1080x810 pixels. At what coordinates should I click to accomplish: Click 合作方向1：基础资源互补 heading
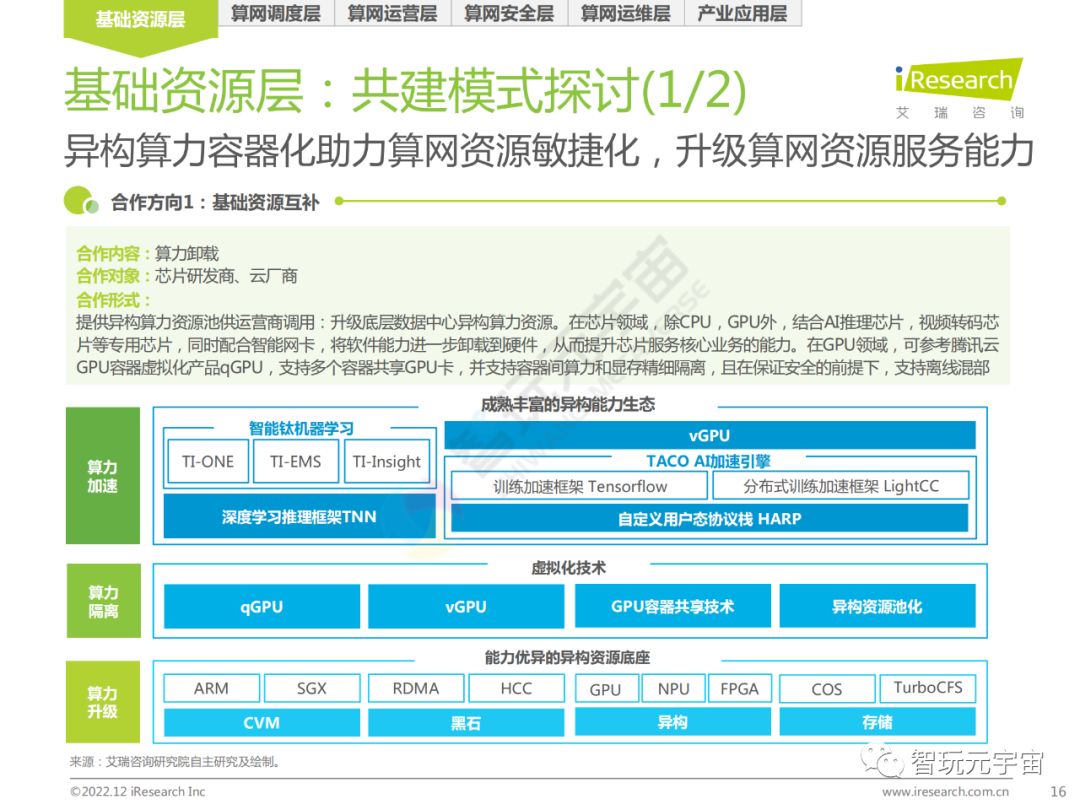point(215,202)
